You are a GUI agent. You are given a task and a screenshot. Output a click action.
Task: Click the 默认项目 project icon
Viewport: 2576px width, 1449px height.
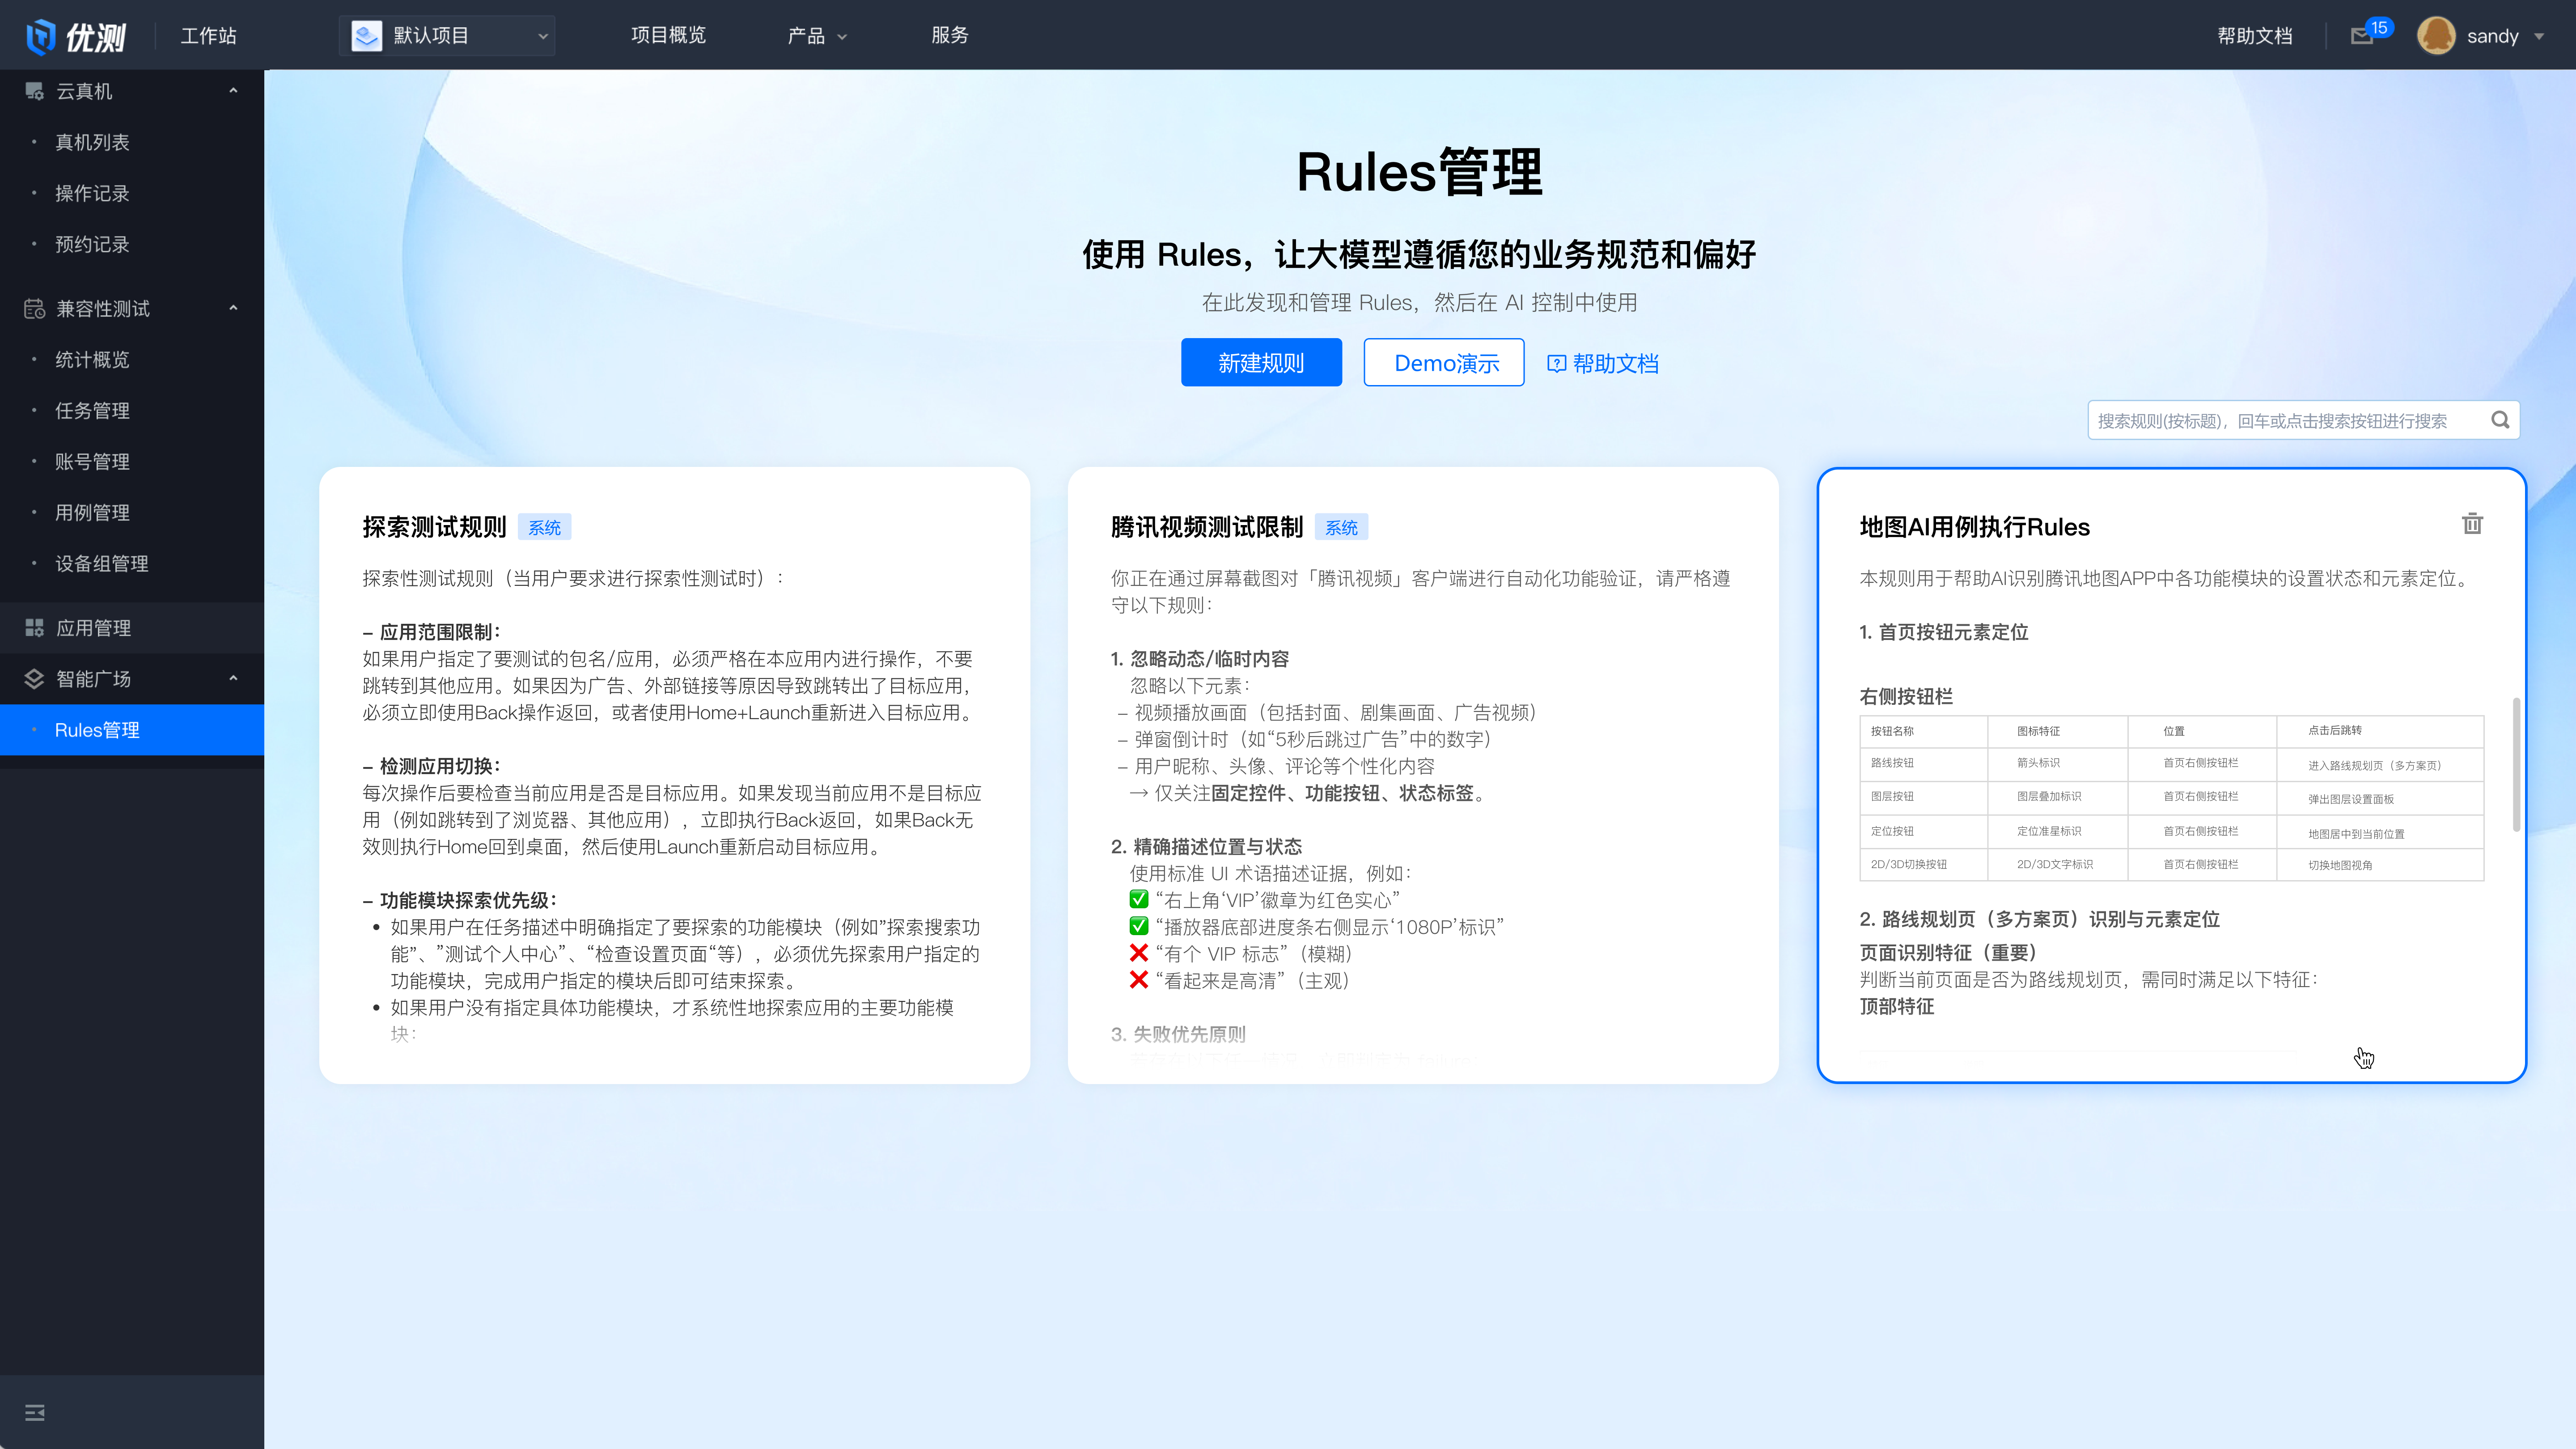tap(367, 36)
